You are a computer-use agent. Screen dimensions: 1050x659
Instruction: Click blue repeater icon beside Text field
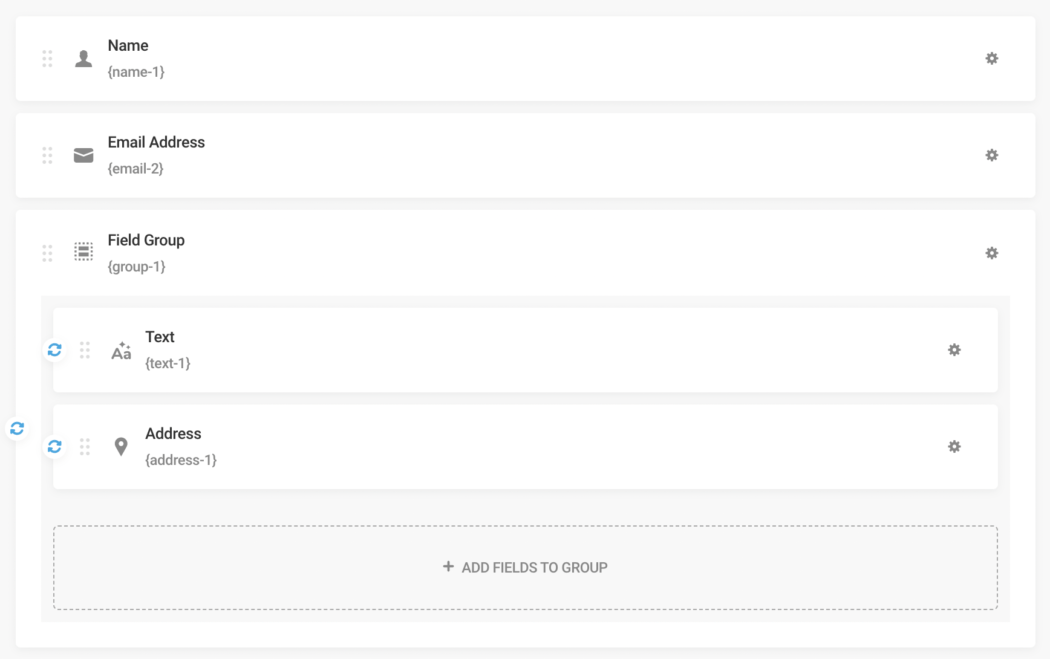click(55, 350)
